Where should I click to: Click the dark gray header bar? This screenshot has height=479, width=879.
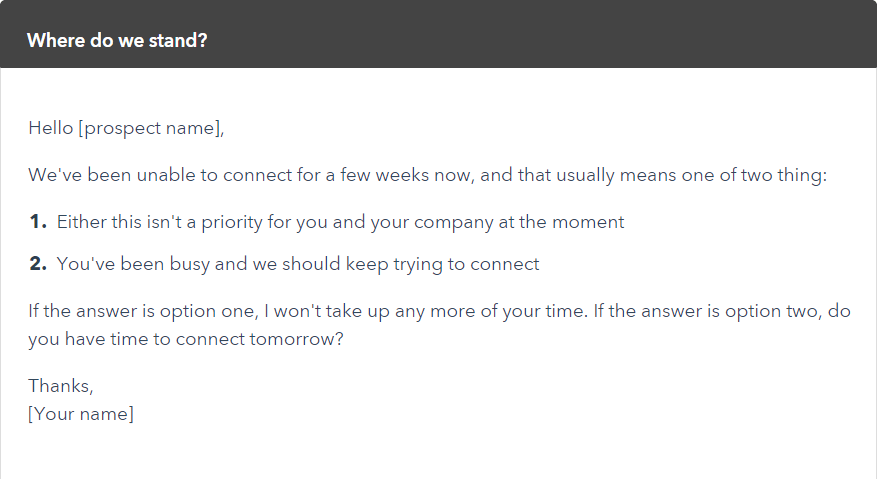(439, 34)
